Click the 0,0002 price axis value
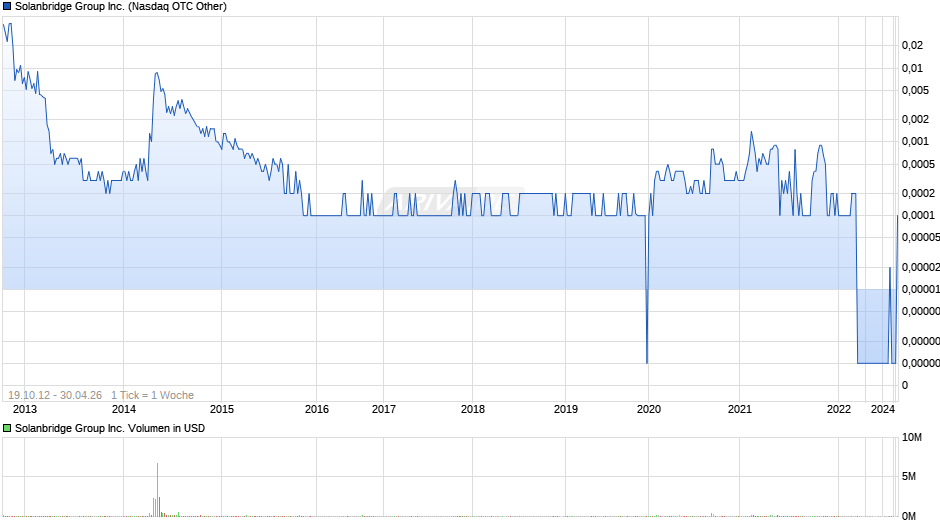Viewport: 940px width, 526px height. coord(918,193)
